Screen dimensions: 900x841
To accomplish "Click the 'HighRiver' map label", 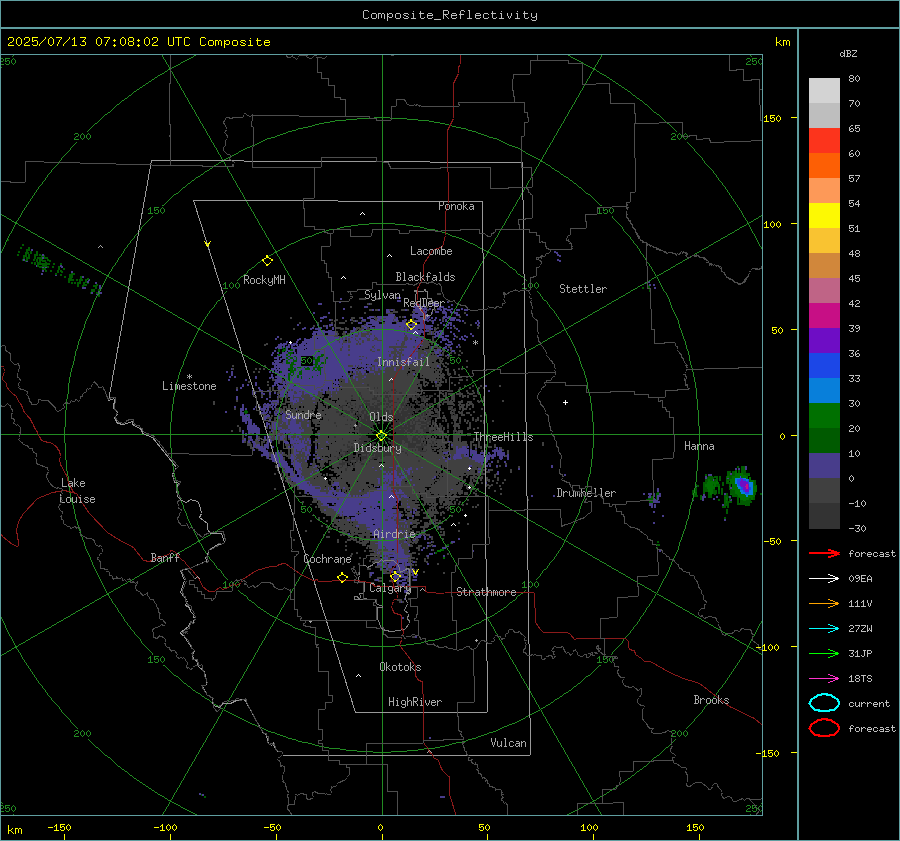I will pyautogui.click(x=415, y=702).
